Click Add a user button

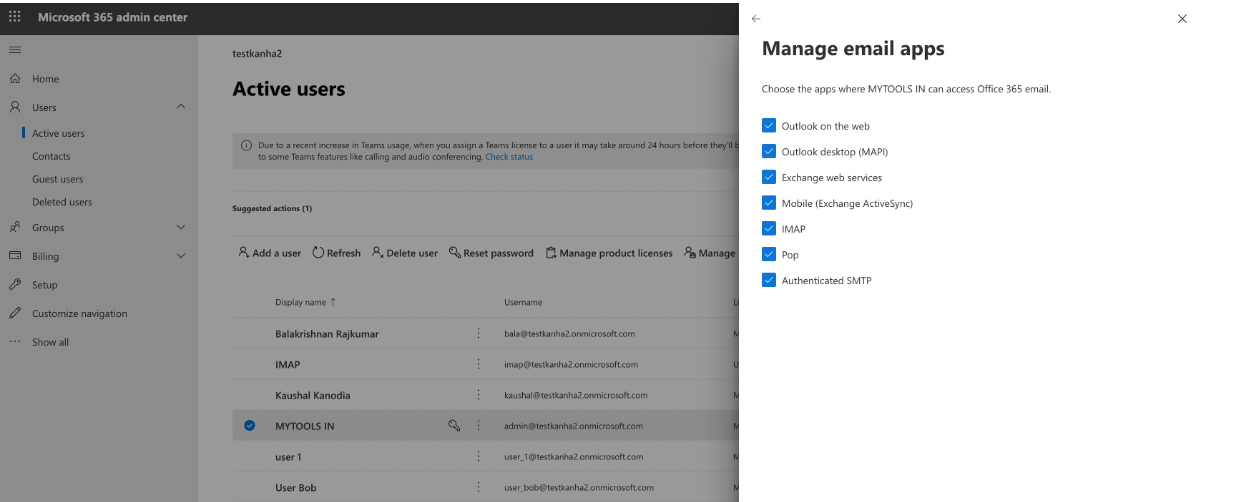pos(270,253)
